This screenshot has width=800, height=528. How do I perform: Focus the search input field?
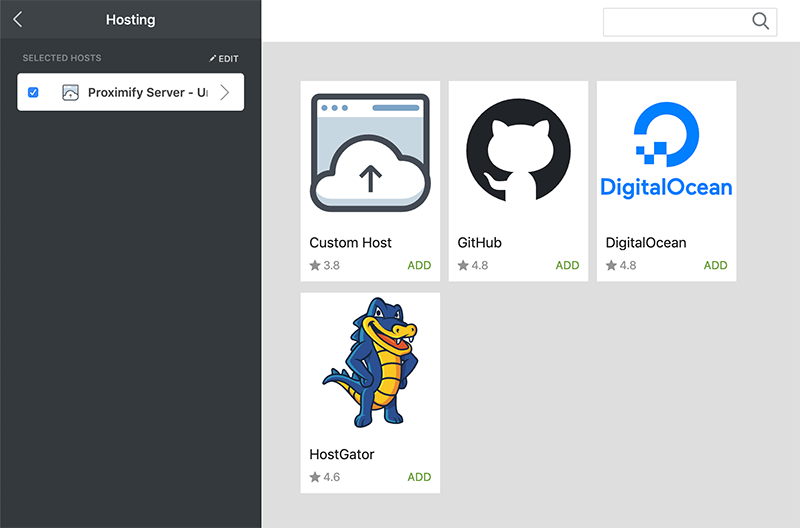tap(677, 22)
